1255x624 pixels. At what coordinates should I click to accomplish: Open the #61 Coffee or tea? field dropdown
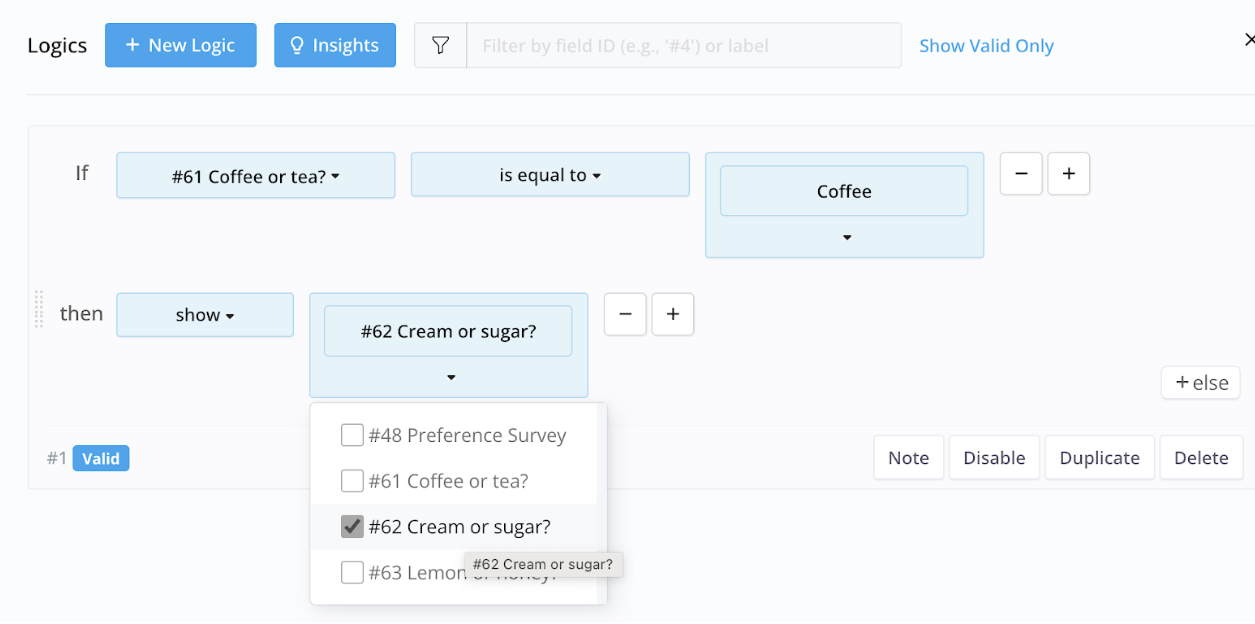[255, 174]
